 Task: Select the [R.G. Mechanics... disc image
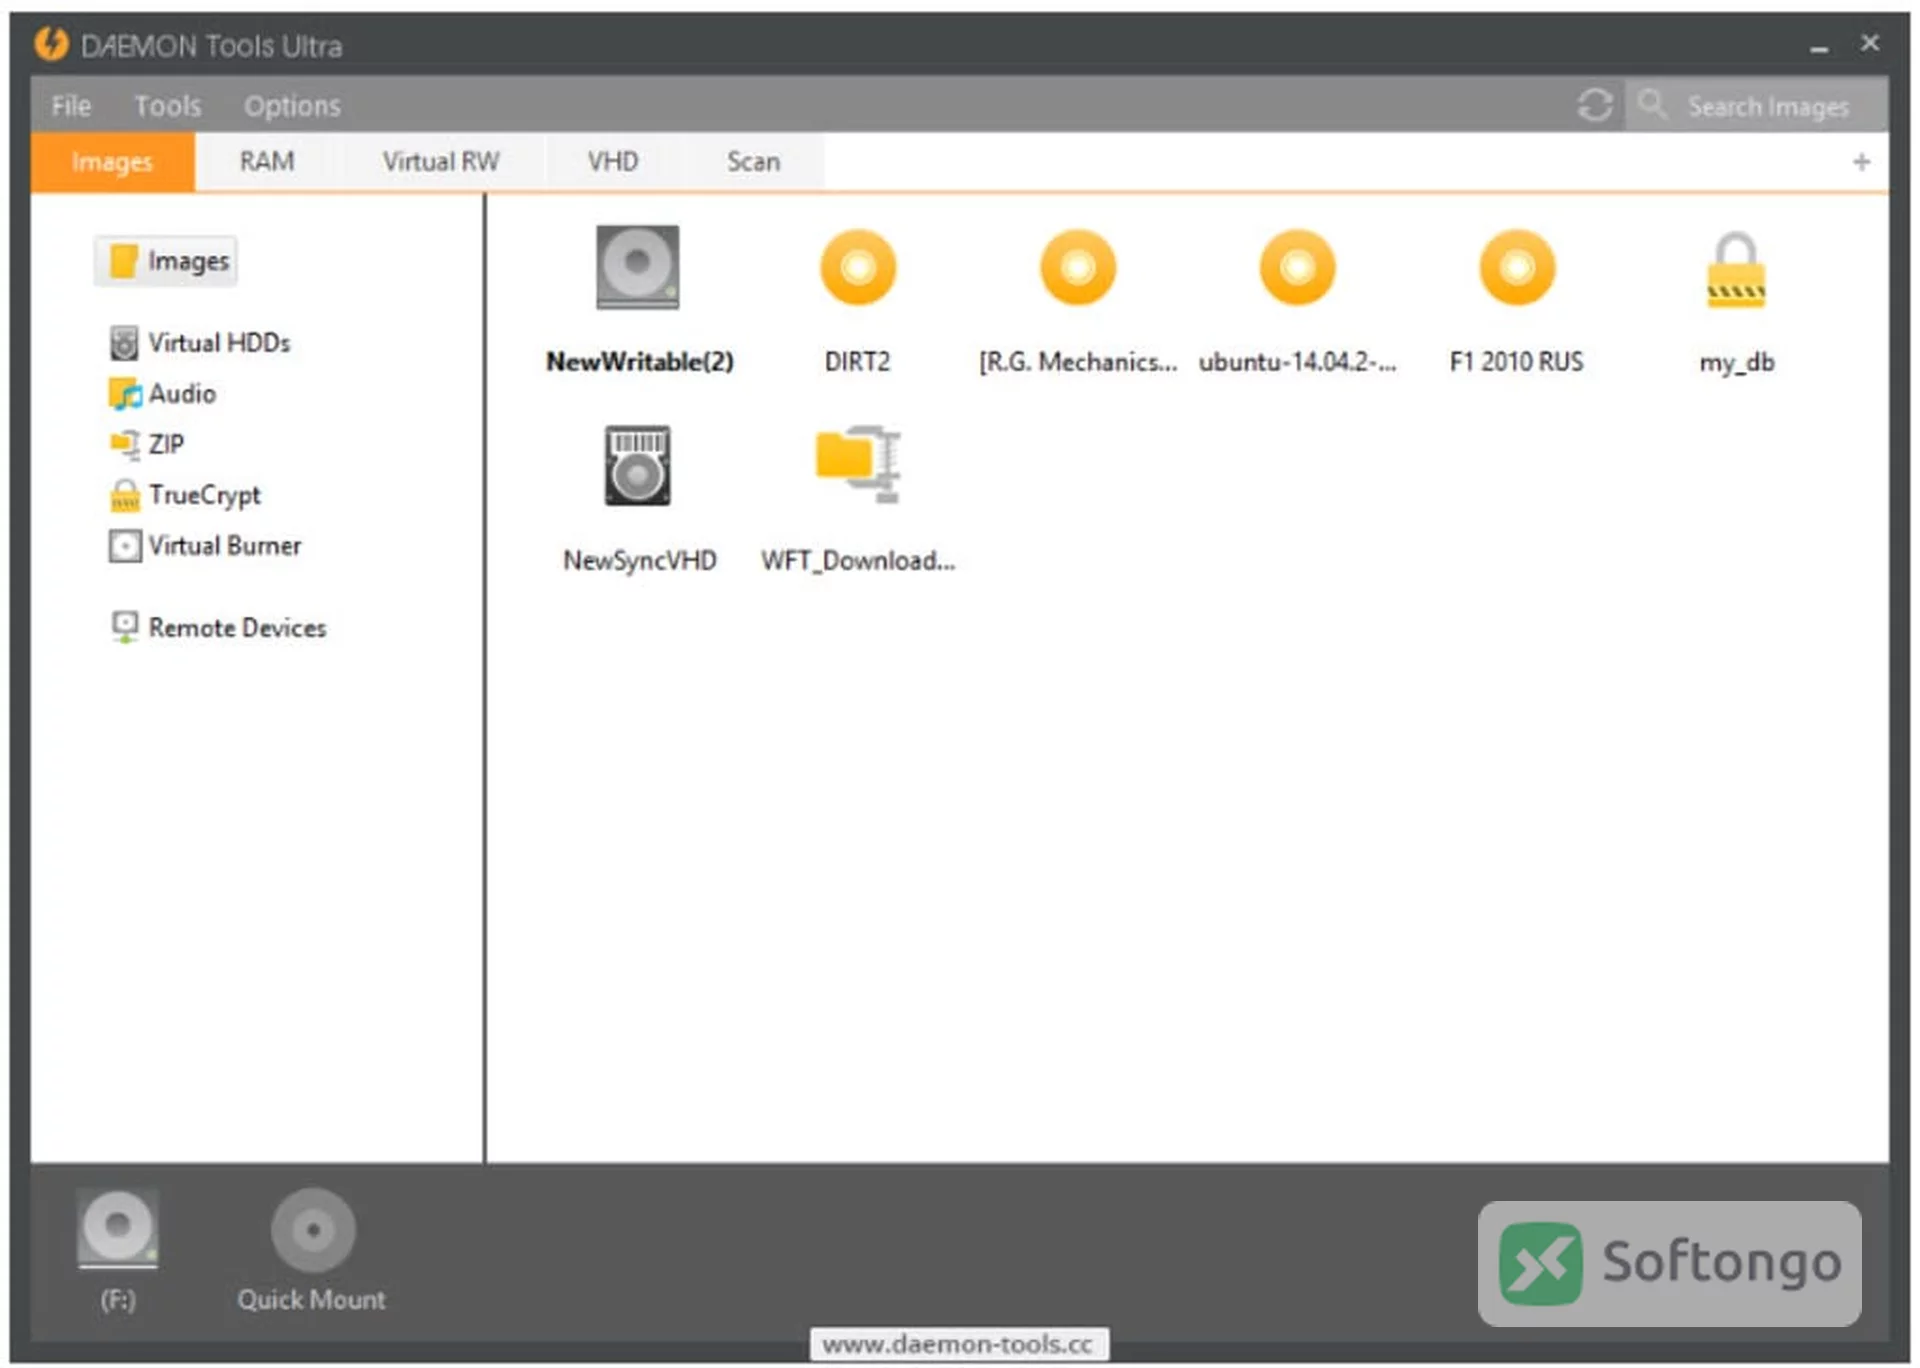[x=1077, y=267]
